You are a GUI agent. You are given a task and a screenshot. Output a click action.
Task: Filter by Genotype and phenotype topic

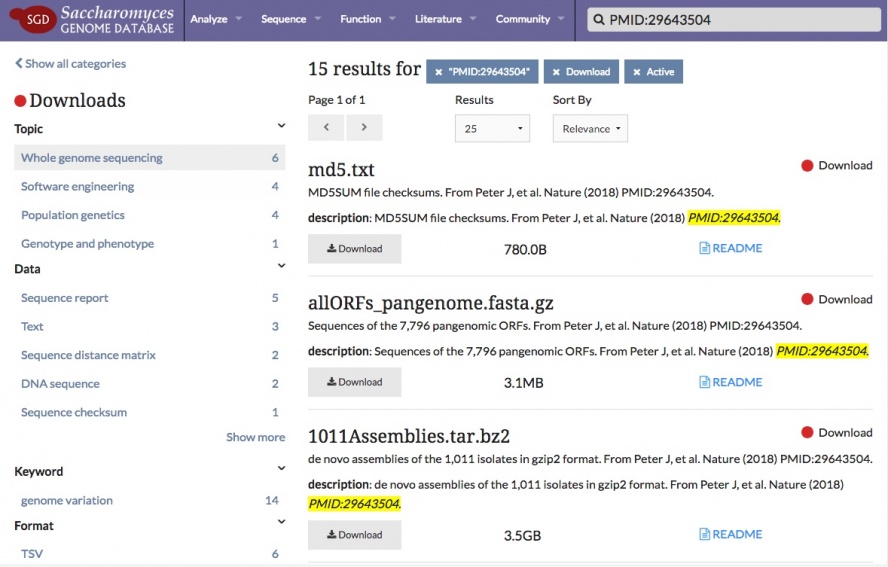(x=150, y=244)
